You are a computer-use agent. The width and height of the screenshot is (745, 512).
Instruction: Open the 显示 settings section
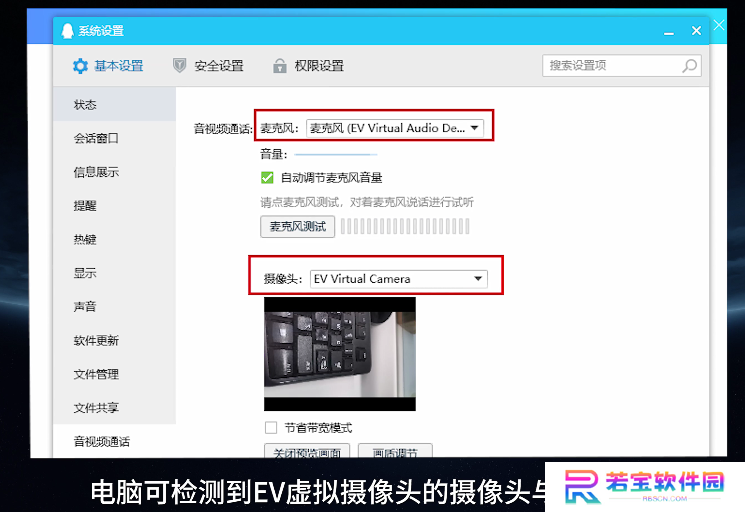(x=115, y=273)
